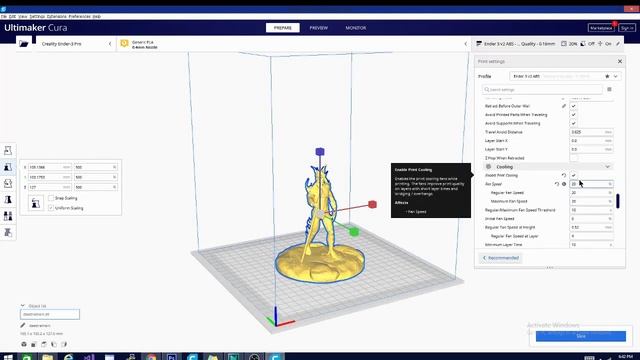Click the Z scale percent input field
640x360 pixels.
click(96, 187)
